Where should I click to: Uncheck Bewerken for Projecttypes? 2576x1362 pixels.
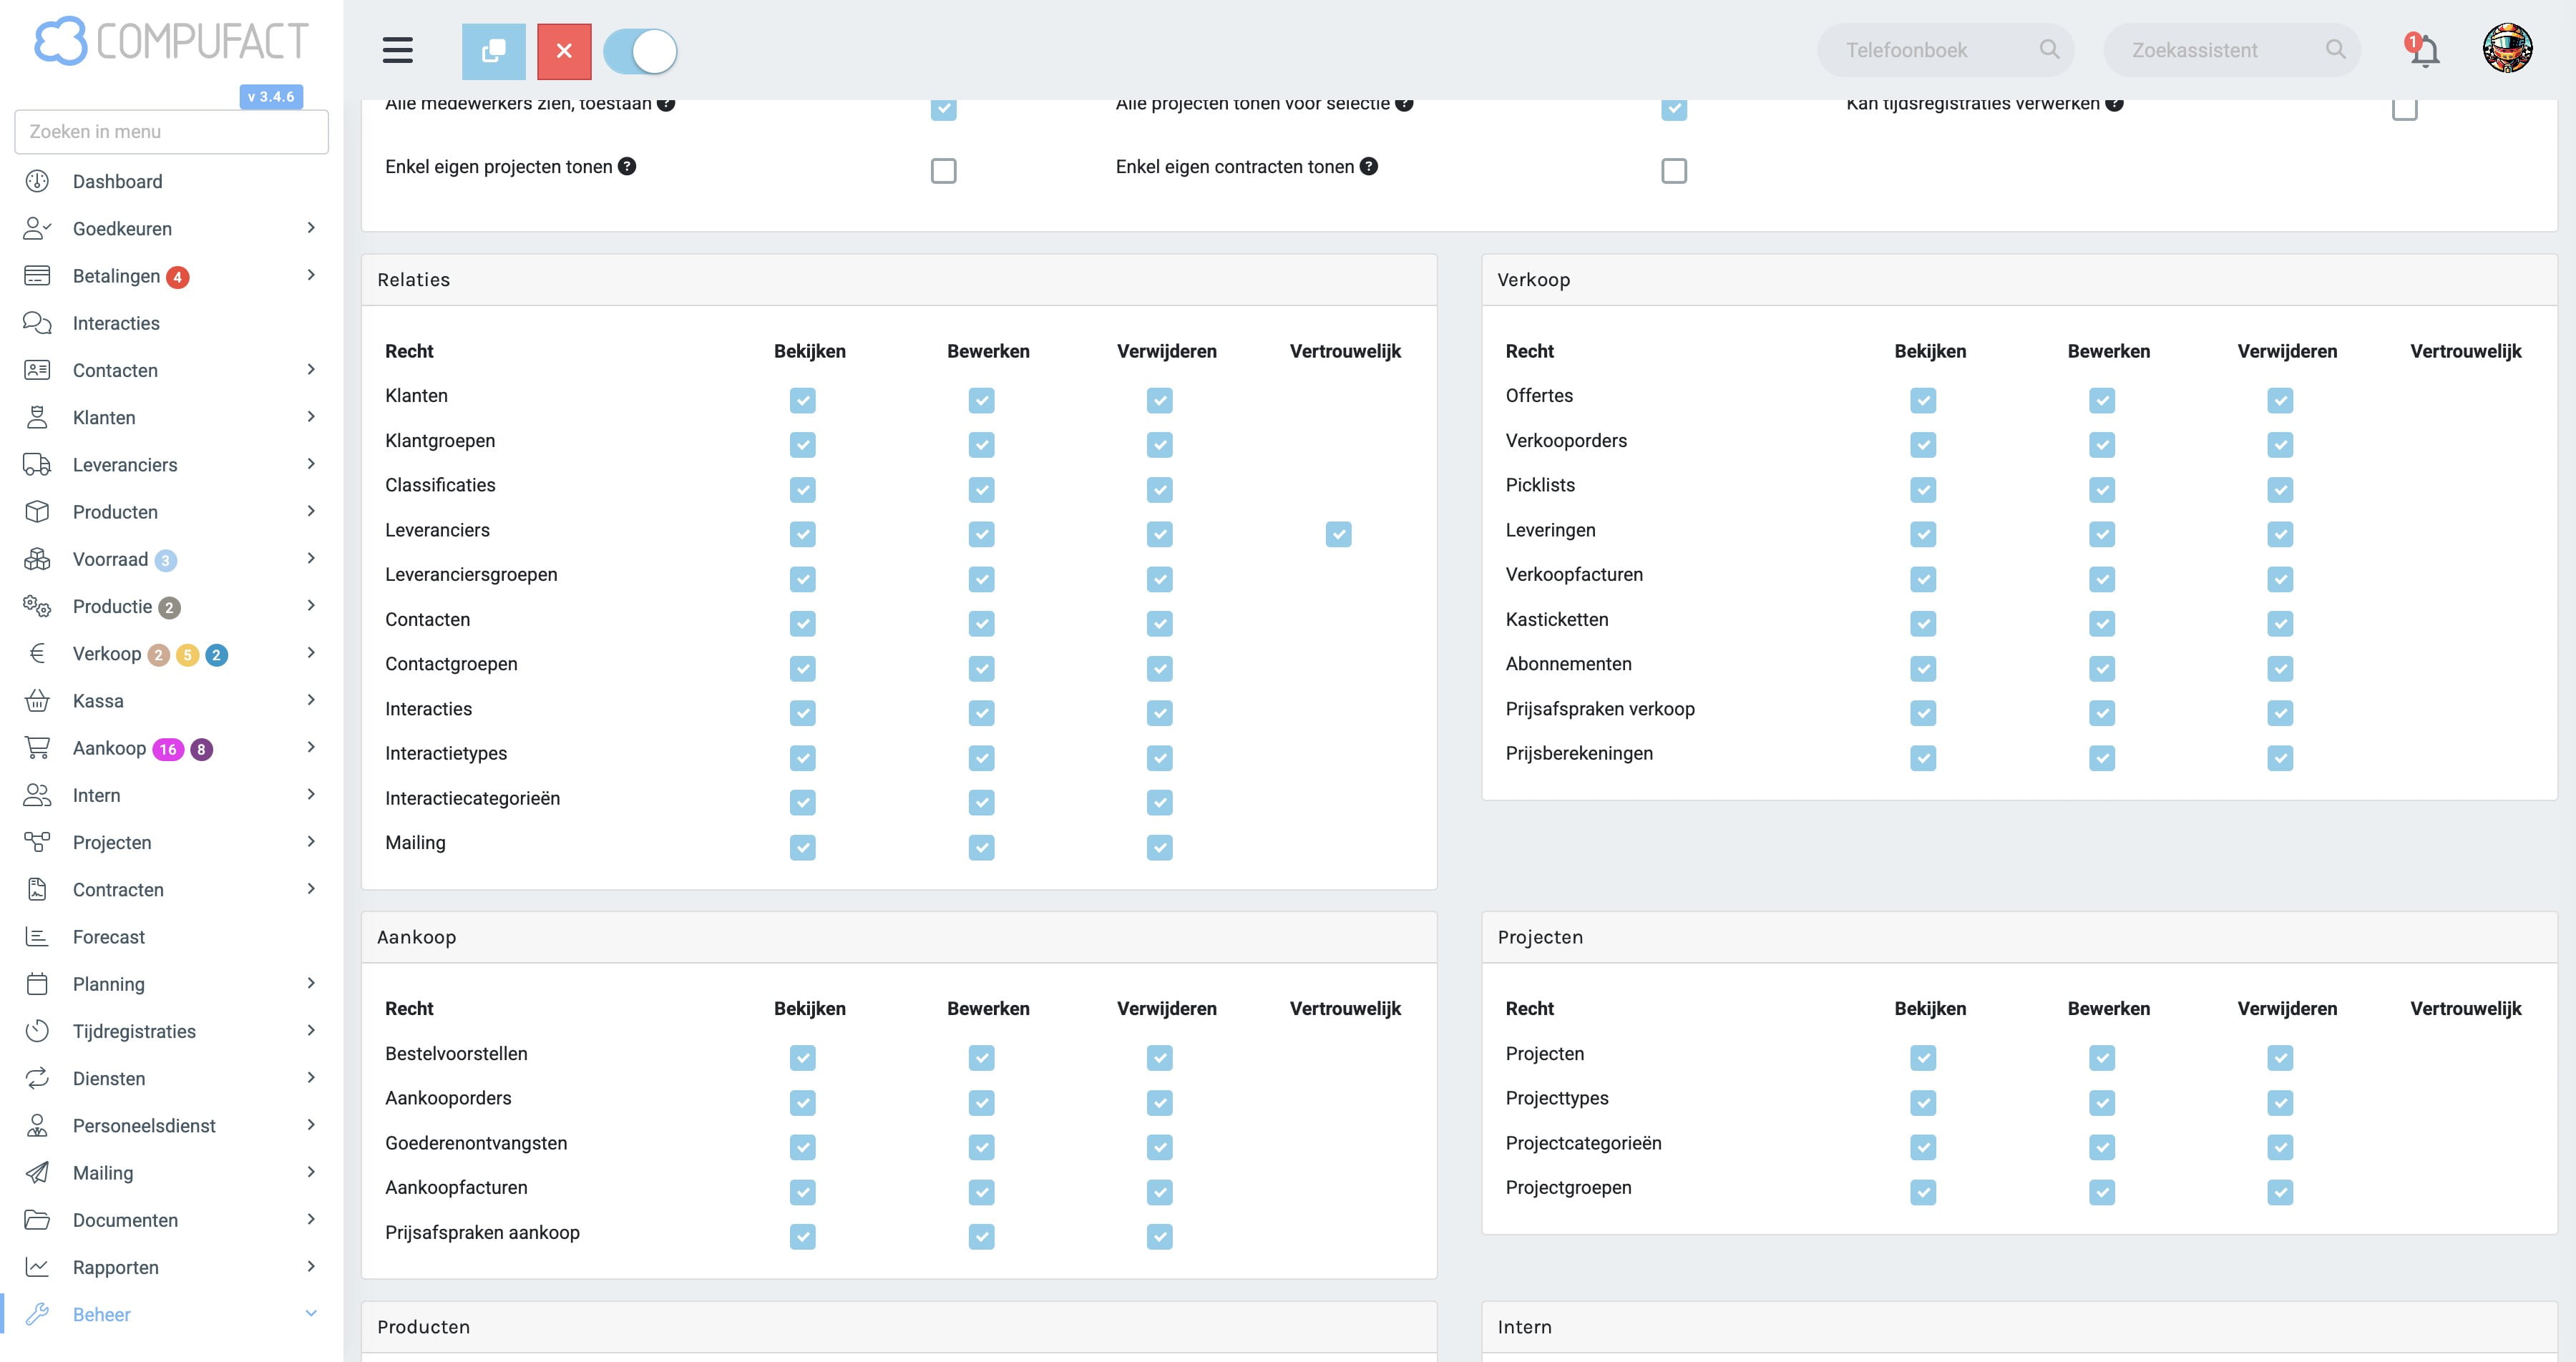[2102, 1102]
